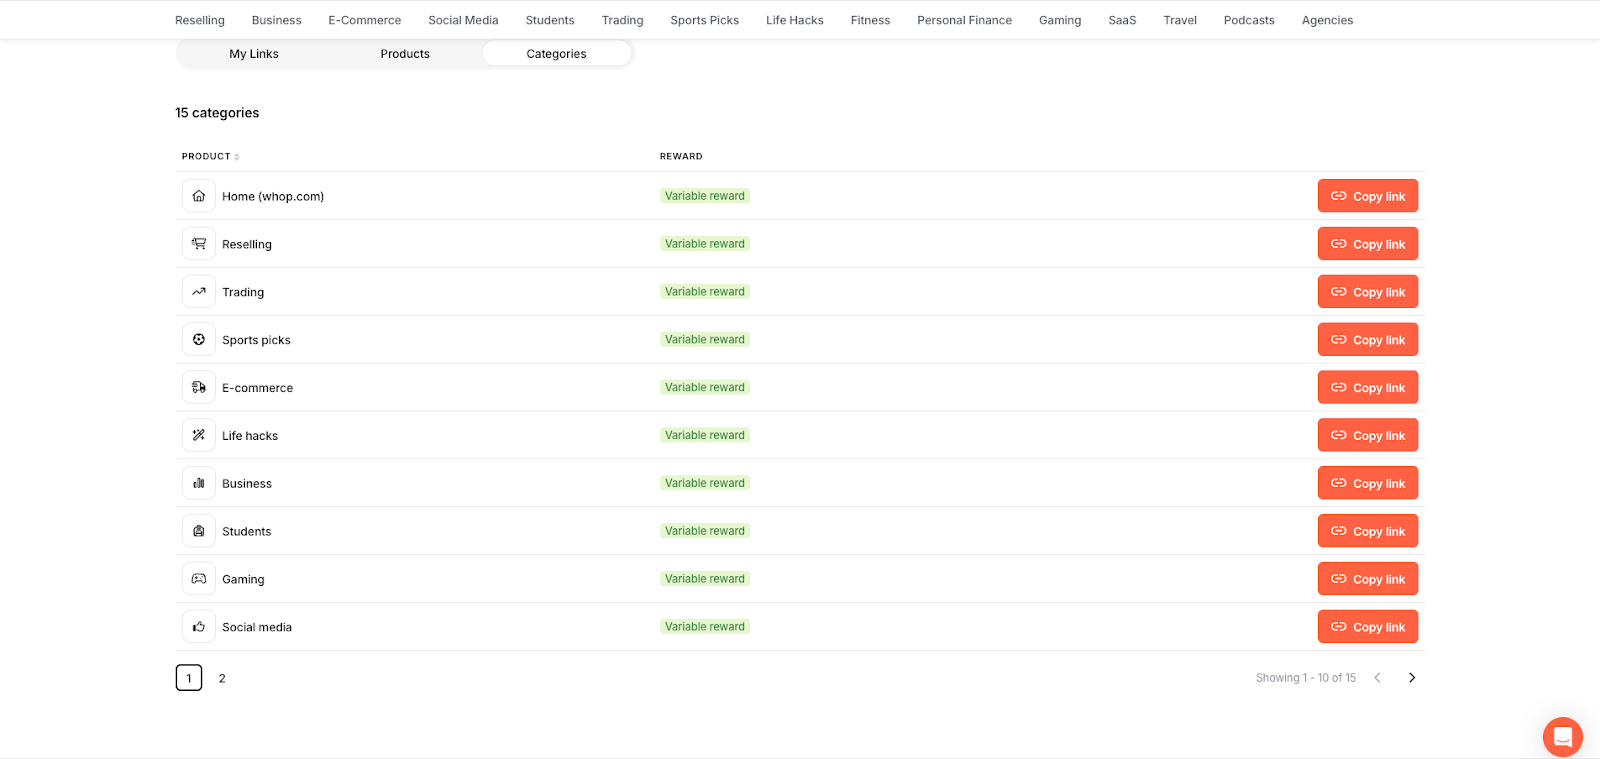Click the E-commerce product name

[x=258, y=388]
